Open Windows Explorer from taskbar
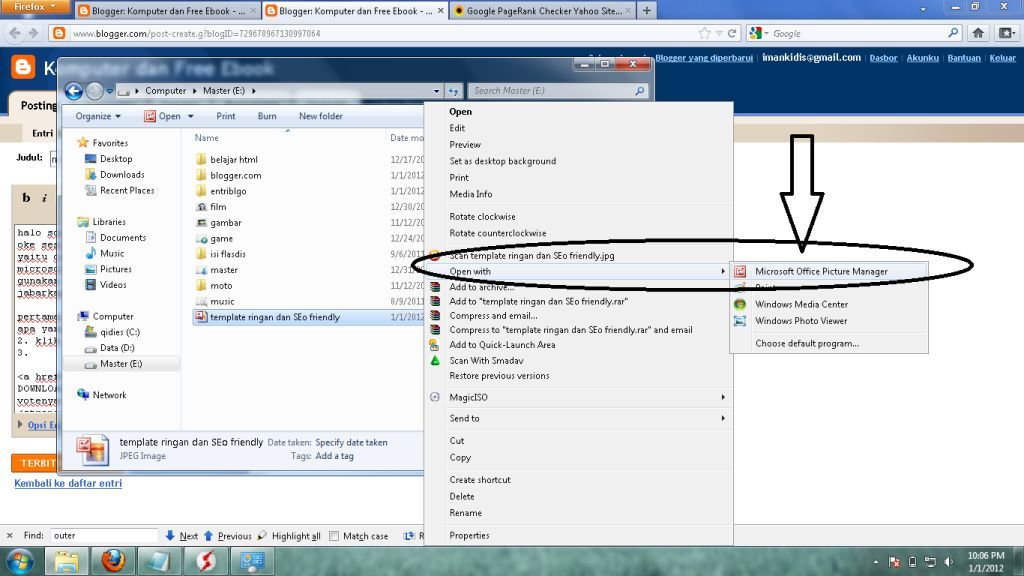Viewport: 1024px width, 576px height. pyautogui.click(x=67, y=561)
